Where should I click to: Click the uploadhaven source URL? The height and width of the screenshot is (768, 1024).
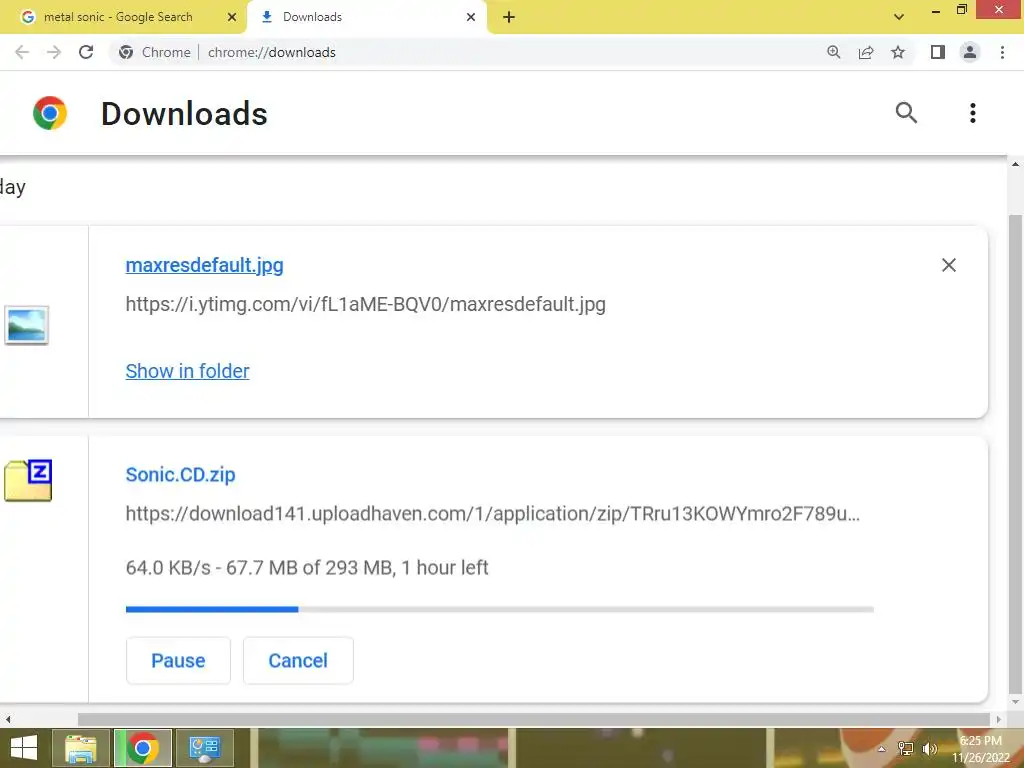tap(492, 514)
